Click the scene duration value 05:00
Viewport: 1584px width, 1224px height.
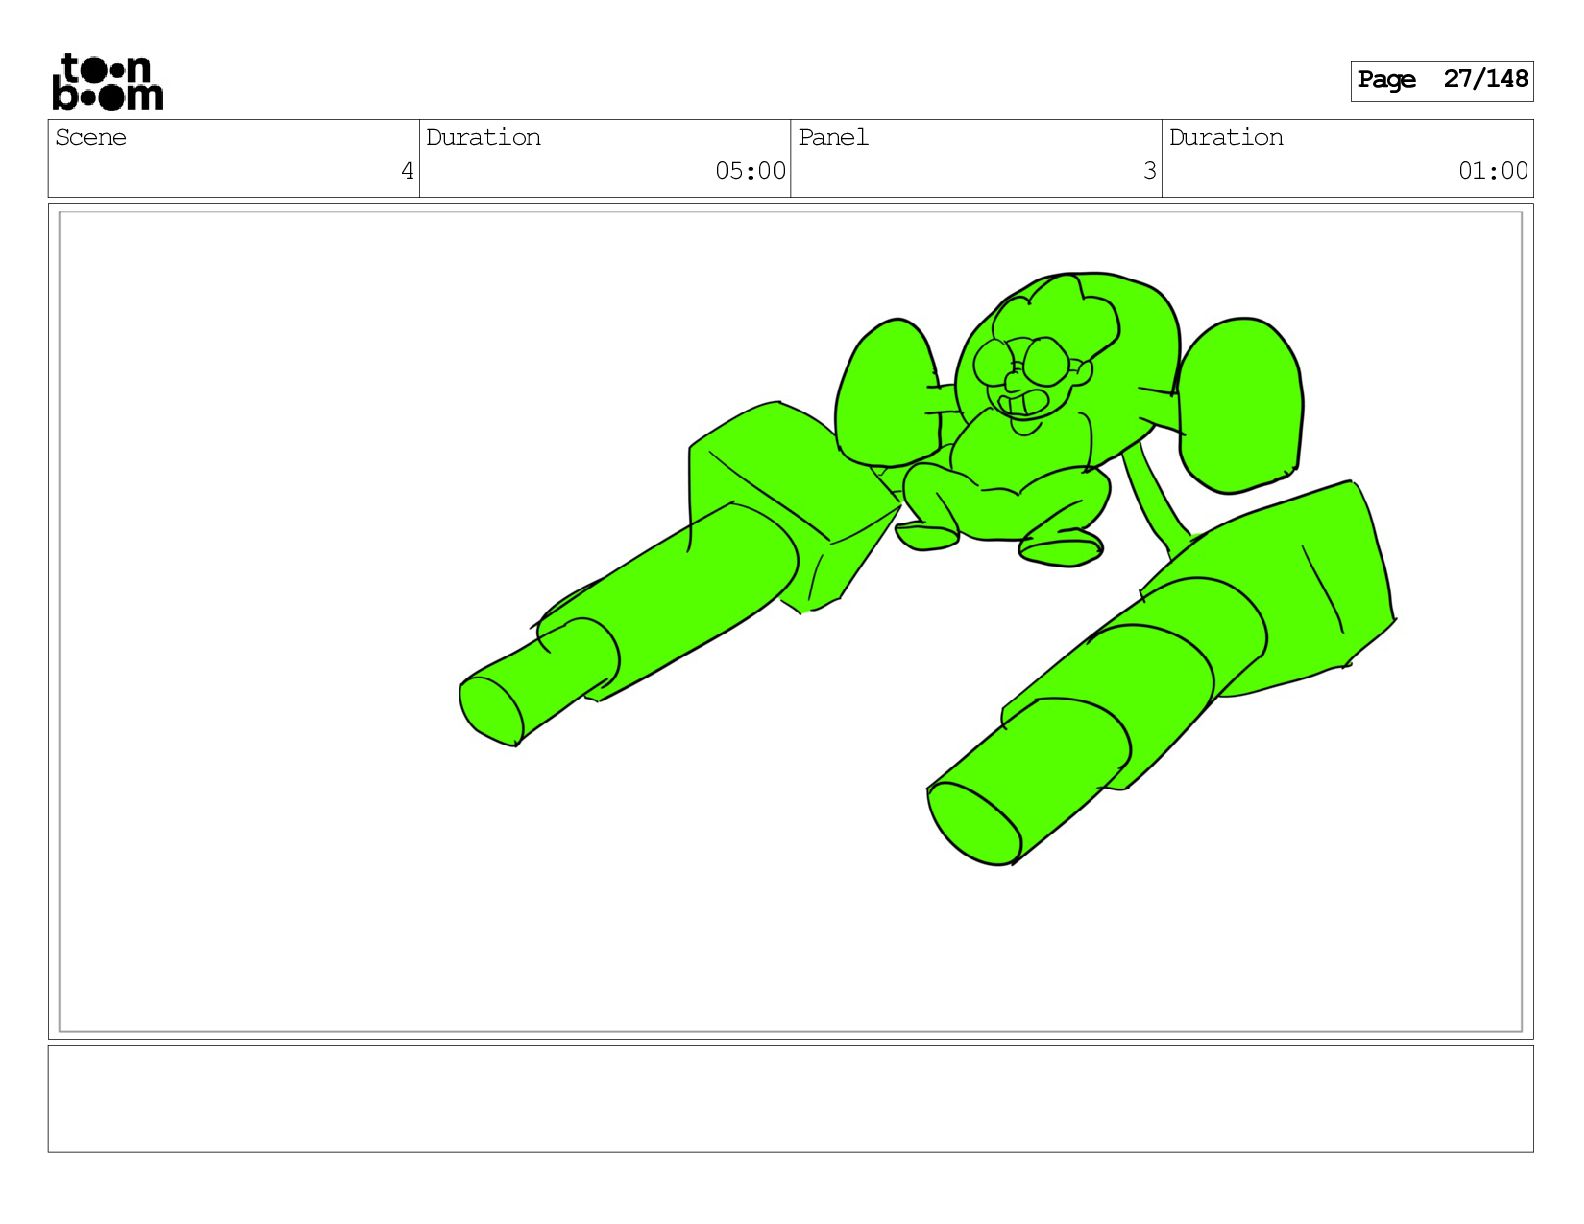(750, 171)
